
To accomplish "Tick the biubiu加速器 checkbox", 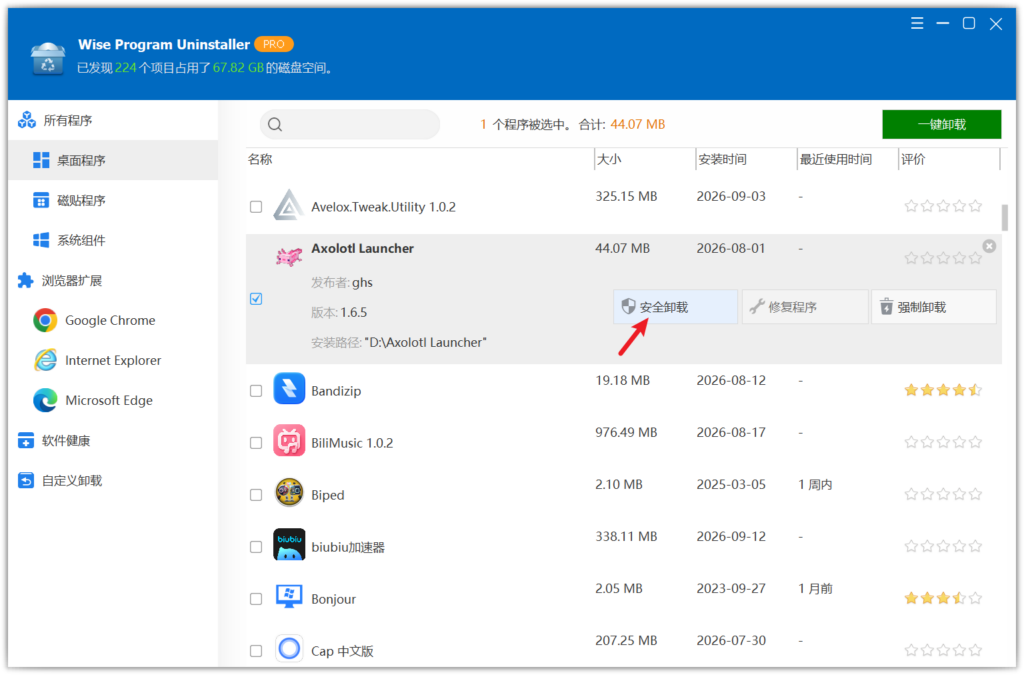I will [256, 547].
